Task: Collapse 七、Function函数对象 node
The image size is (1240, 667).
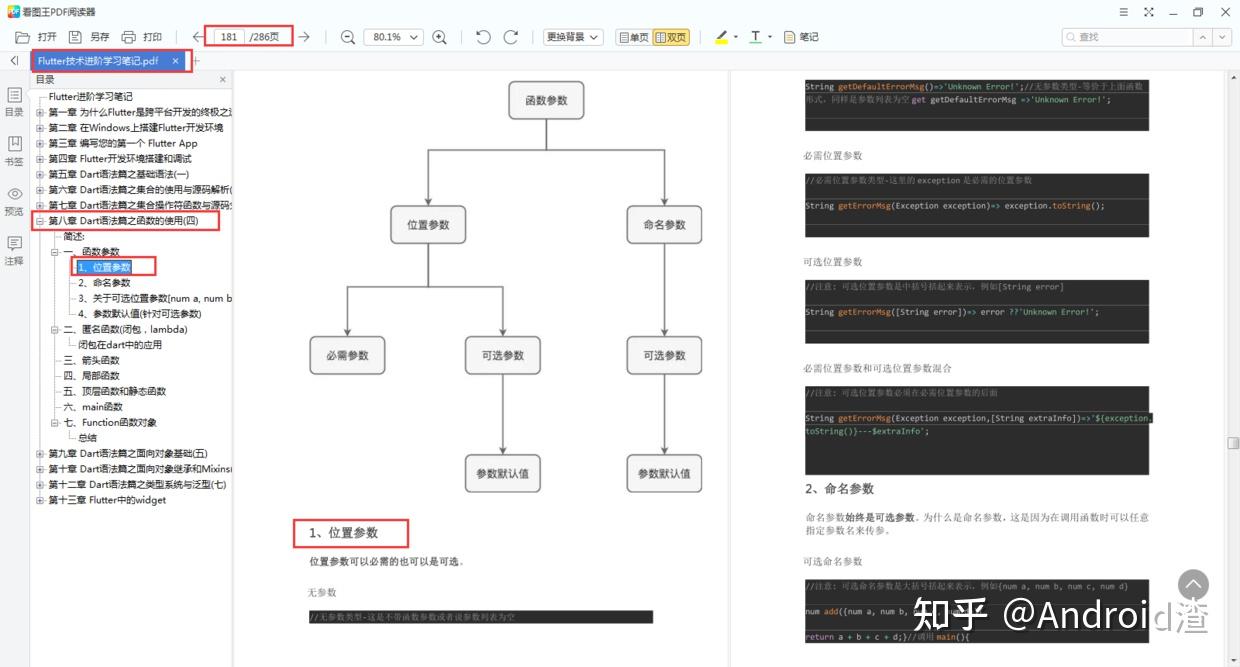Action: [x=55, y=422]
